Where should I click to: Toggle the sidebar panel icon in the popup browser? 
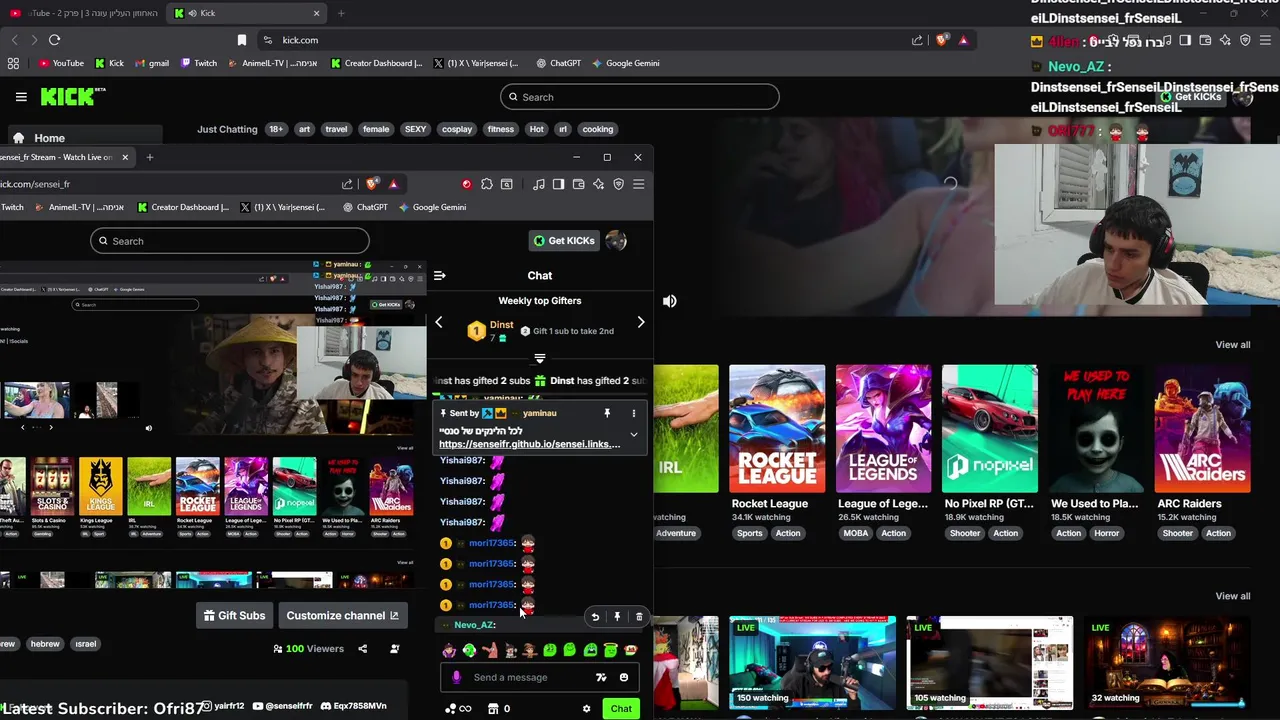[558, 184]
